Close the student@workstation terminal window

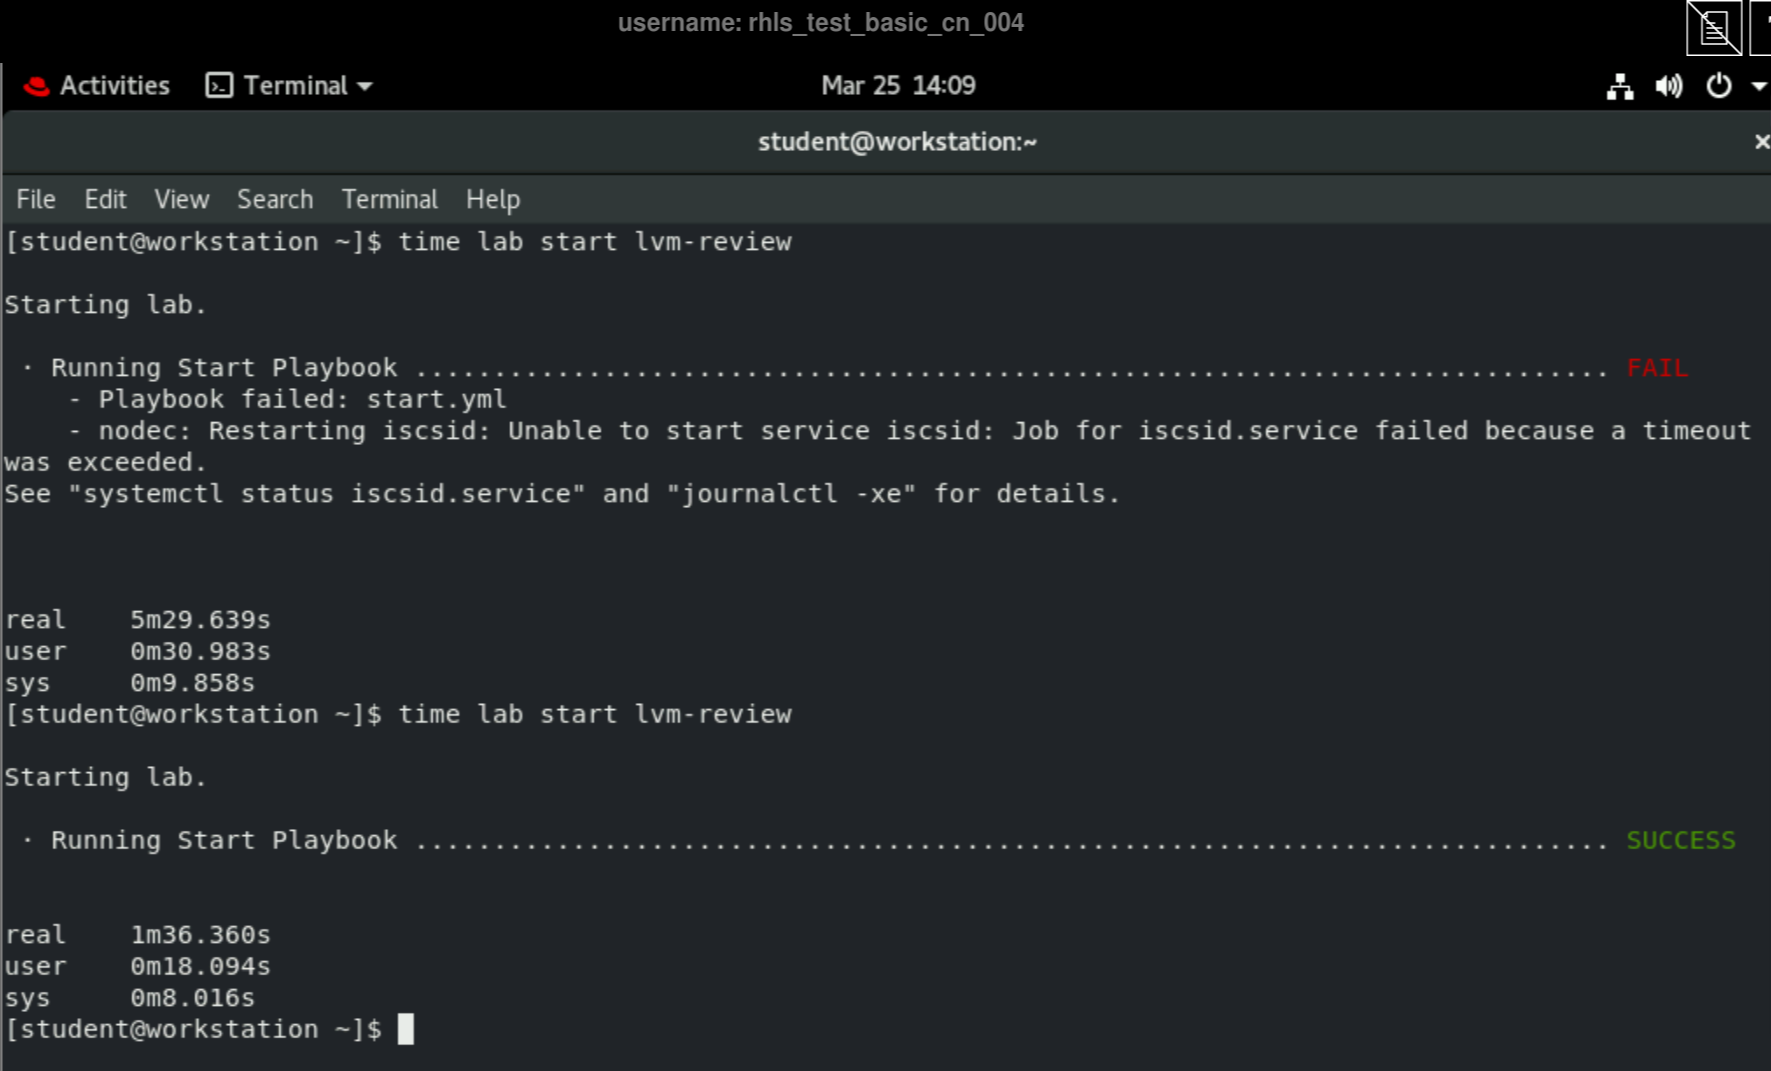coord(1761,142)
